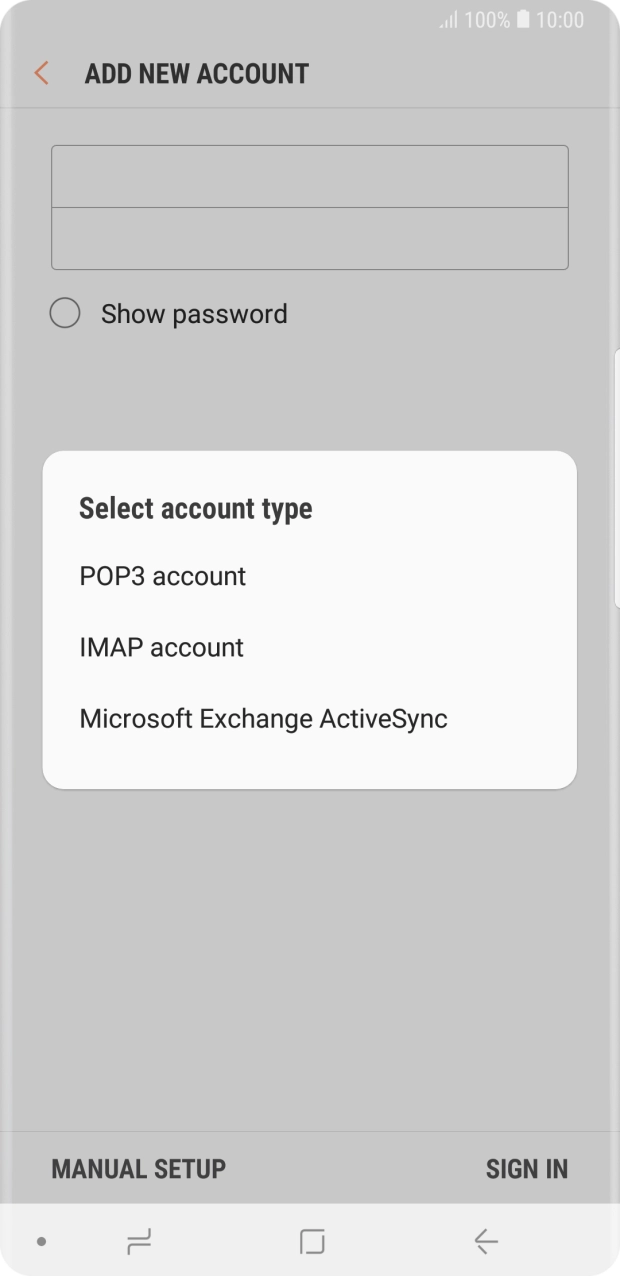Screen dimensions: 620x1276
Task: Tap the Recents navigation icon
Action: (140, 1240)
